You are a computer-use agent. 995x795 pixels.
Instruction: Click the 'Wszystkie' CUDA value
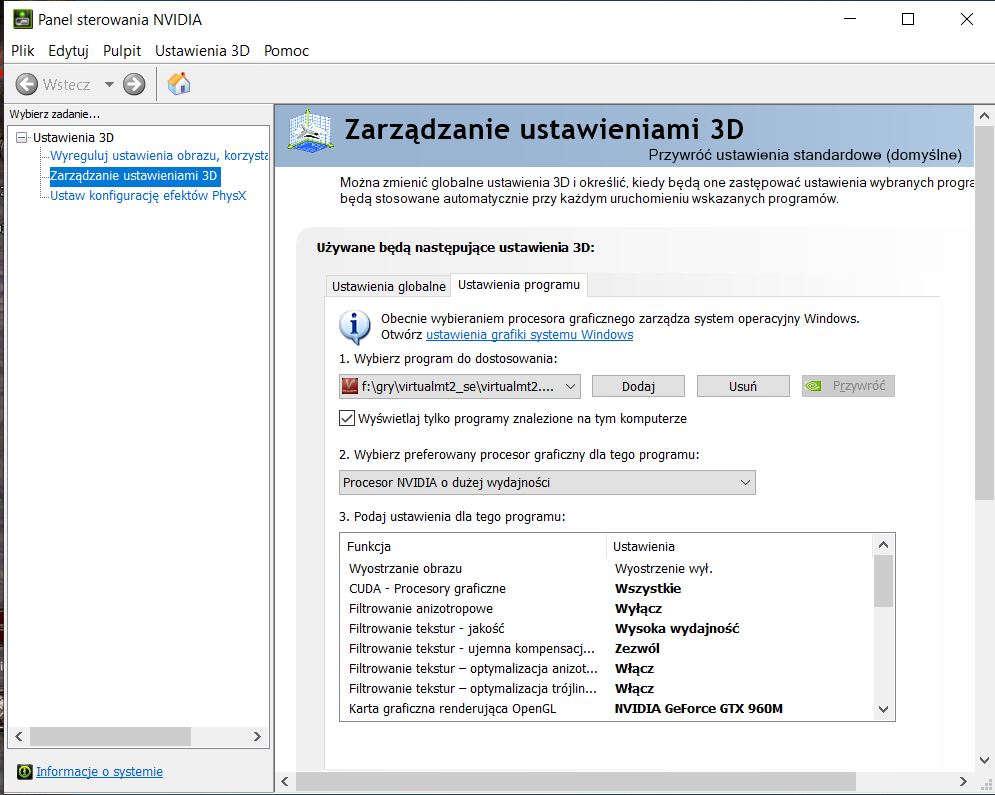coord(648,588)
